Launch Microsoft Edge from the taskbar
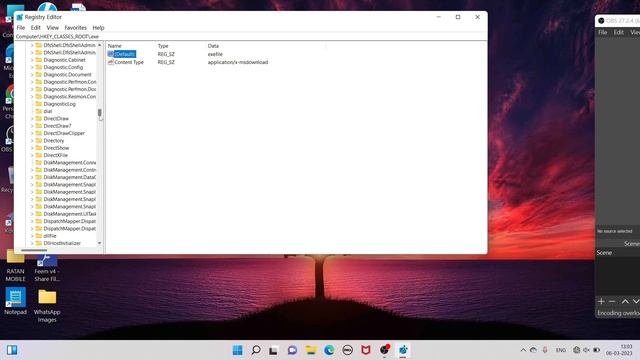 click(329, 350)
